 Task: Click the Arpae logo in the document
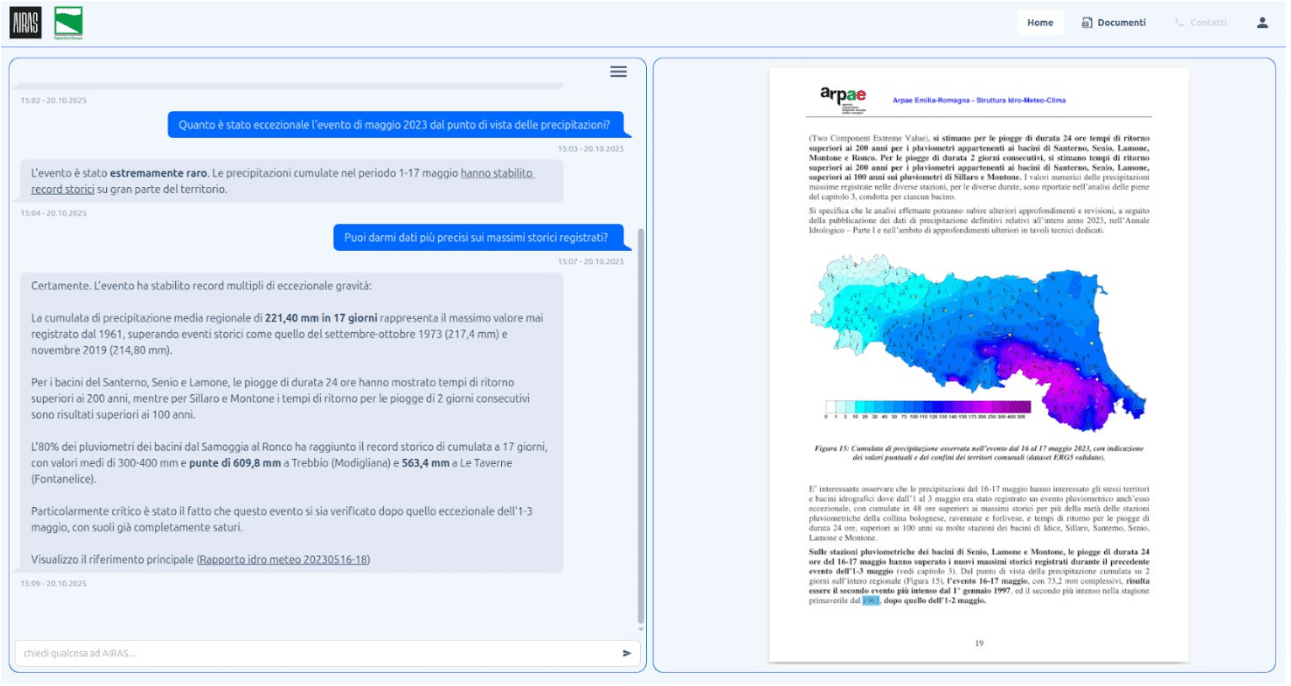tap(843, 96)
